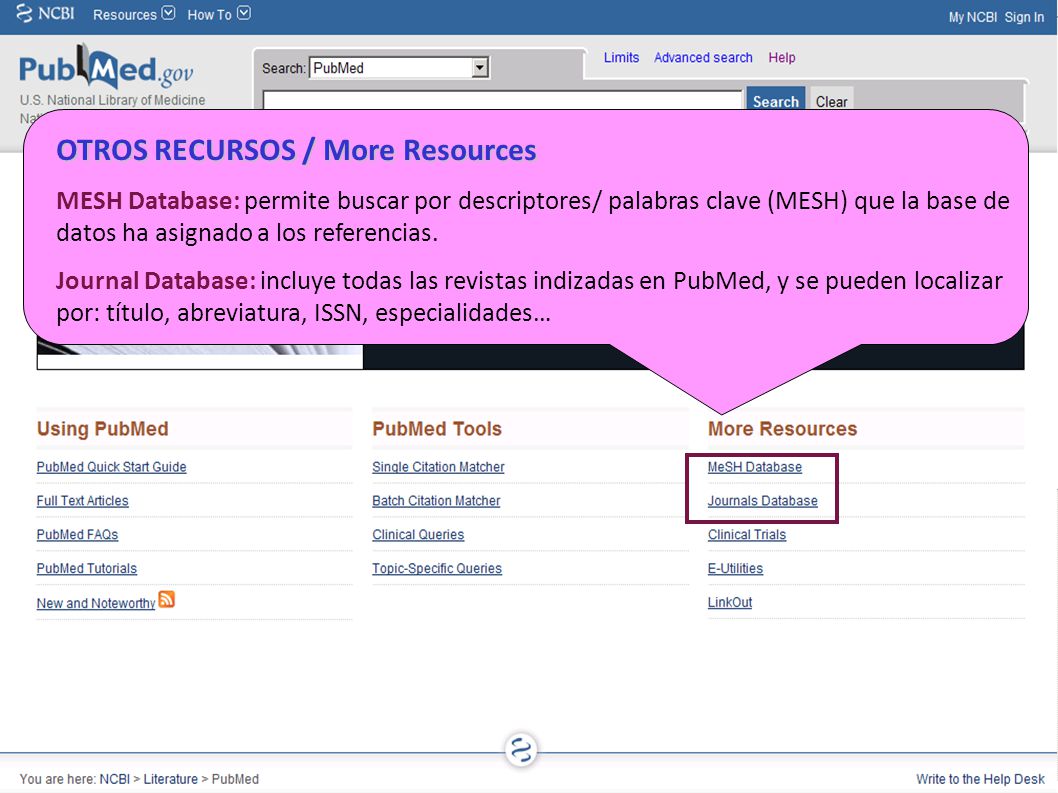This screenshot has width=1058, height=793.
Task: Open Topic-Specific Queries link
Action: pyautogui.click(x=437, y=568)
